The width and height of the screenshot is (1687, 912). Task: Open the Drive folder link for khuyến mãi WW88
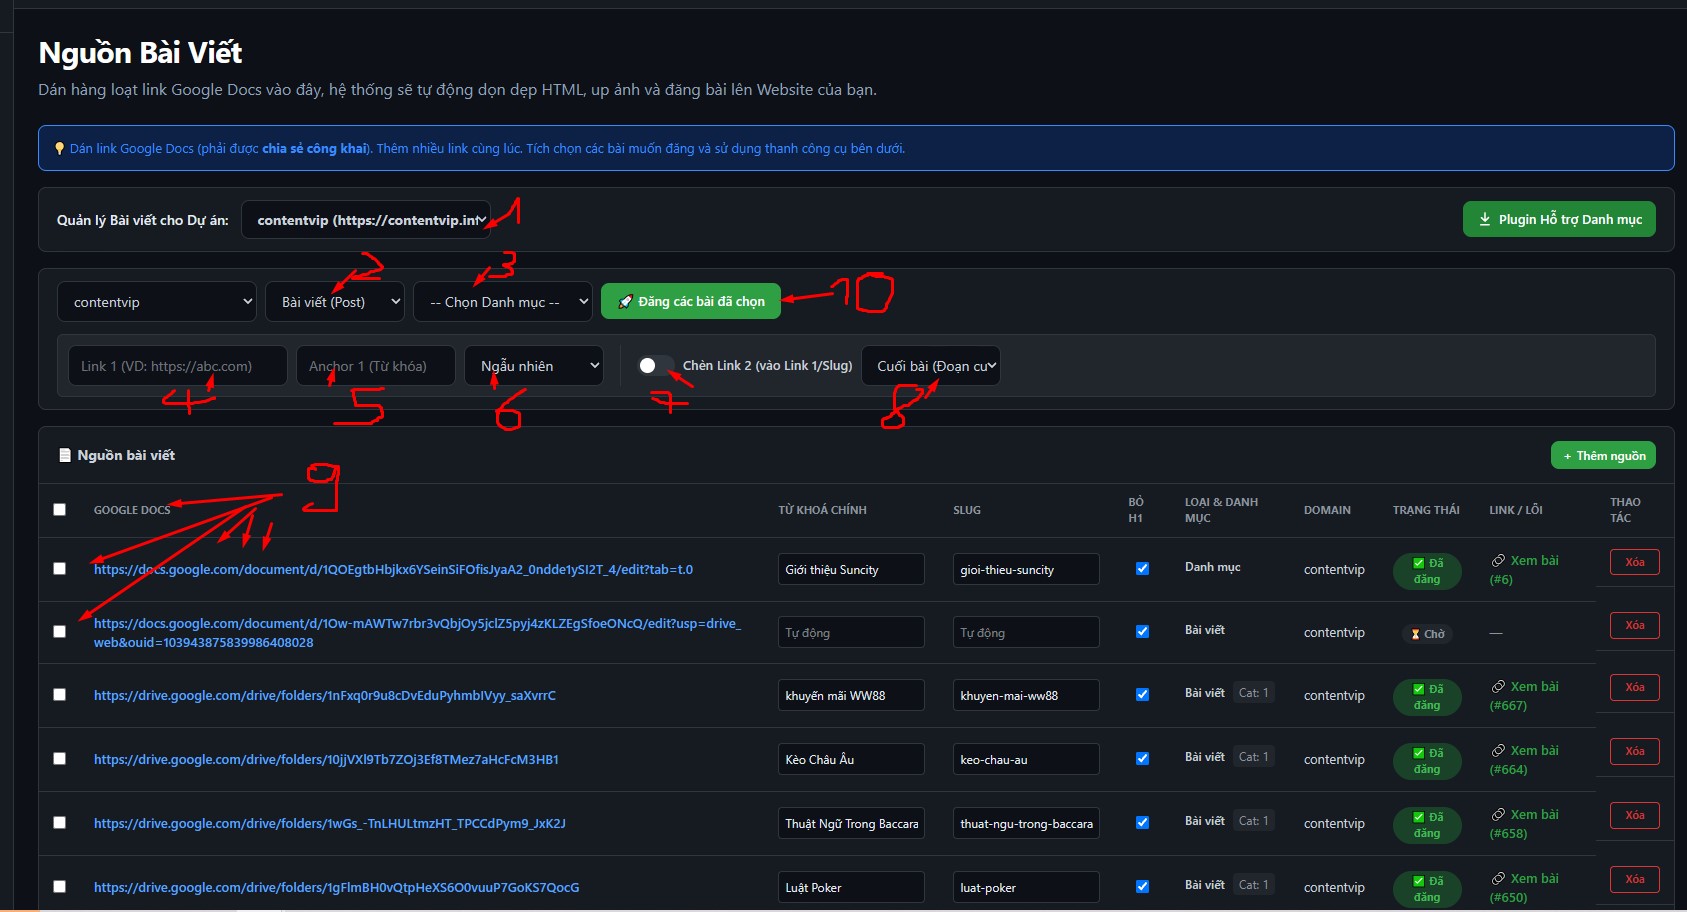(325, 696)
